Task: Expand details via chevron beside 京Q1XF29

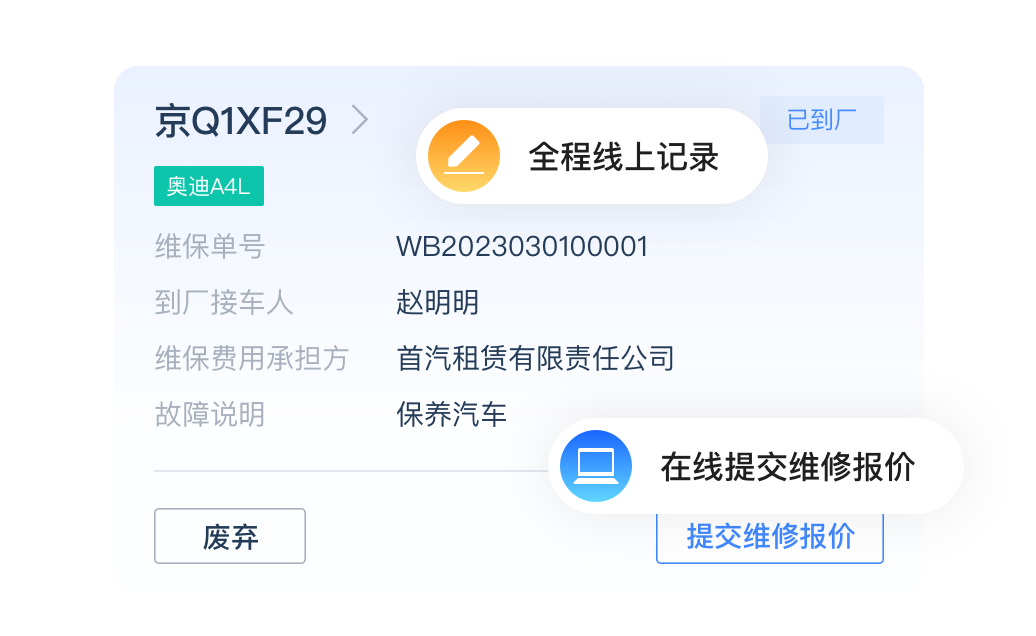Action: (359, 120)
